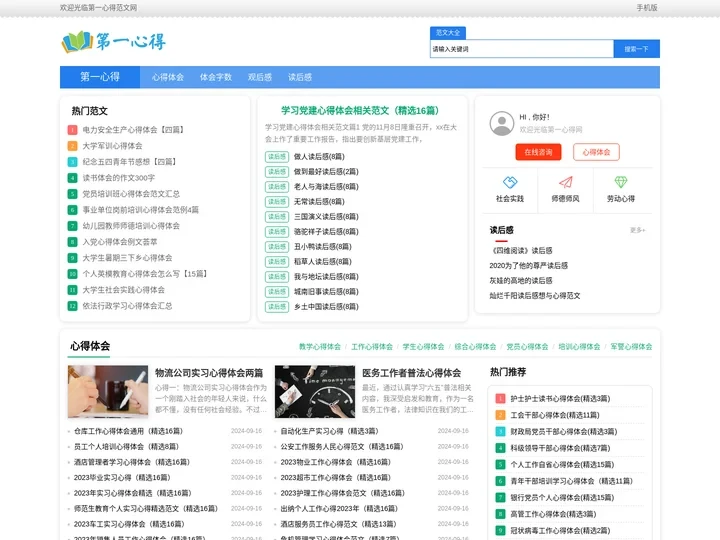Open 工会干部心得体会(精选11篇)
Viewport: 720px width, 540px height.
coord(555,415)
